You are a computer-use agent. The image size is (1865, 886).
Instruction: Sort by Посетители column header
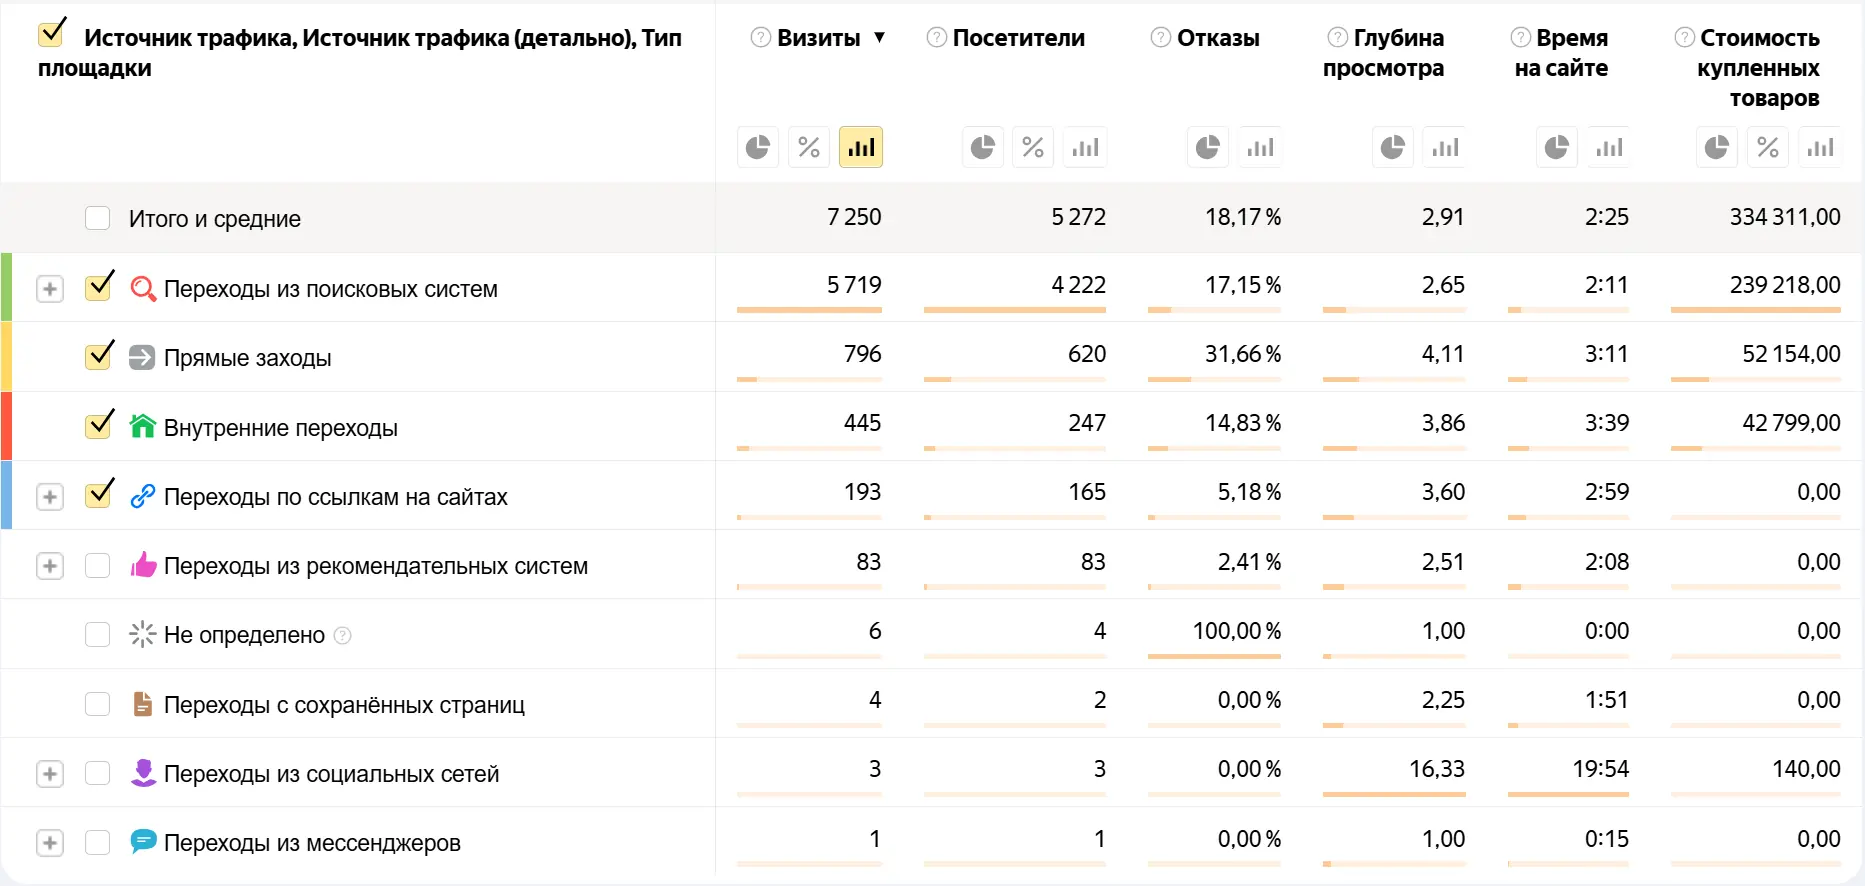click(1018, 38)
